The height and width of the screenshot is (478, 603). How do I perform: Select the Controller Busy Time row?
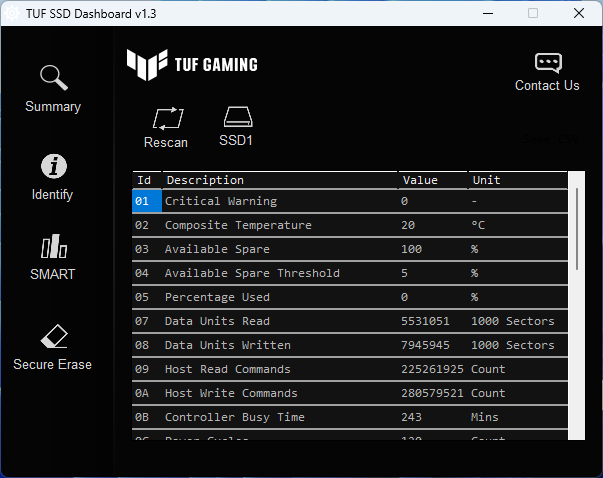[350, 417]
